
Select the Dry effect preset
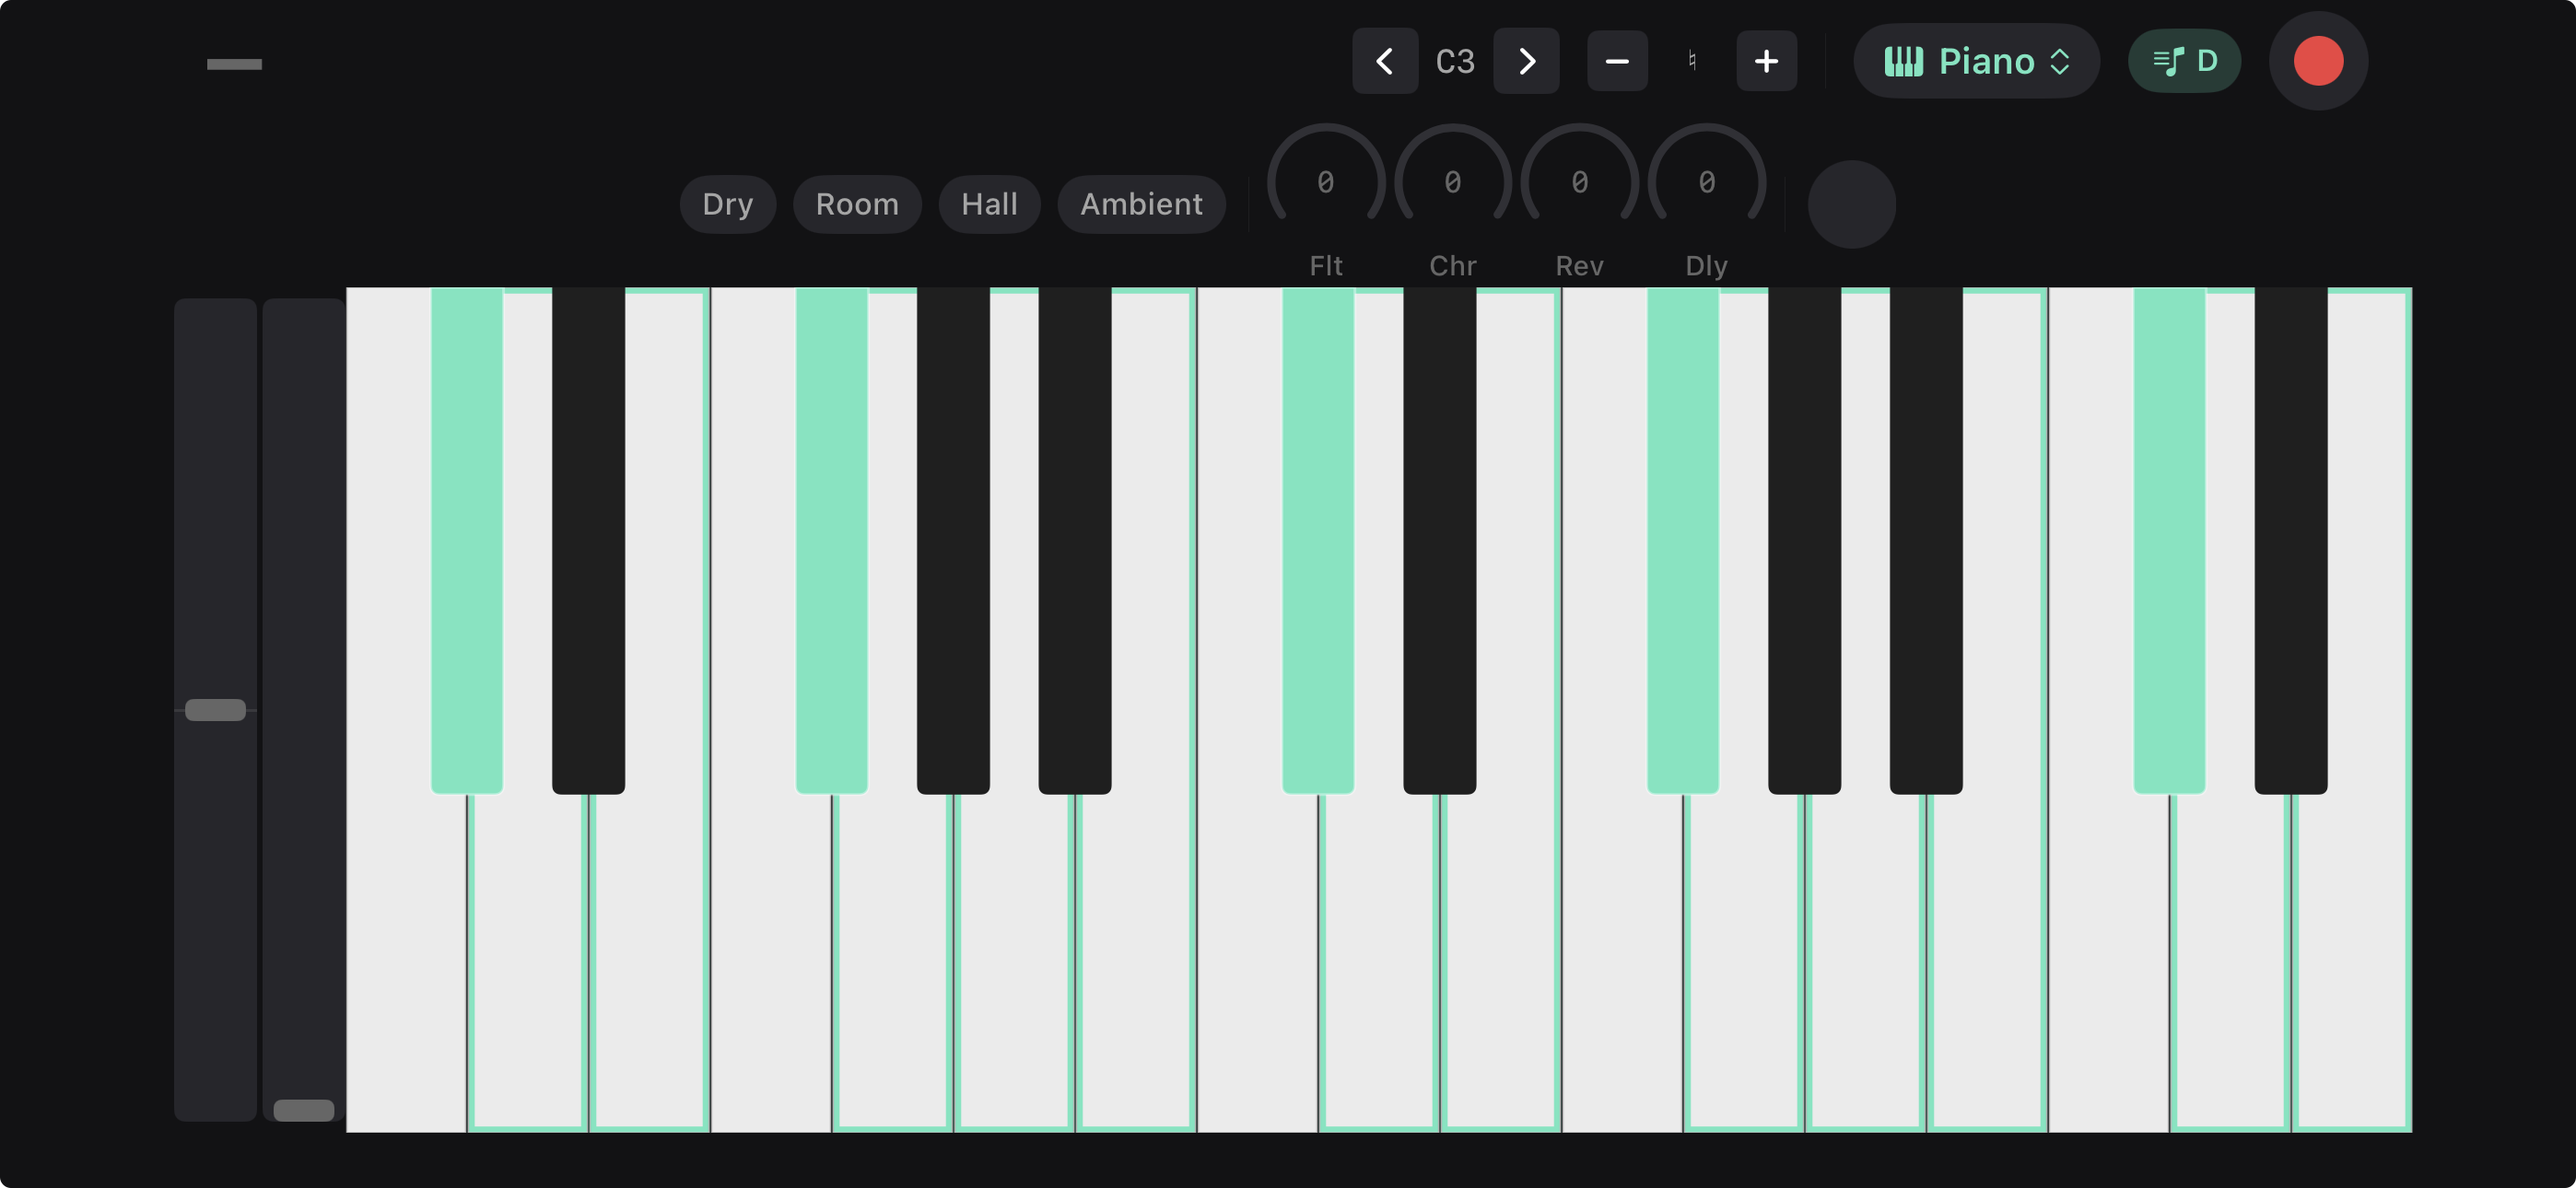coord(727,204)
